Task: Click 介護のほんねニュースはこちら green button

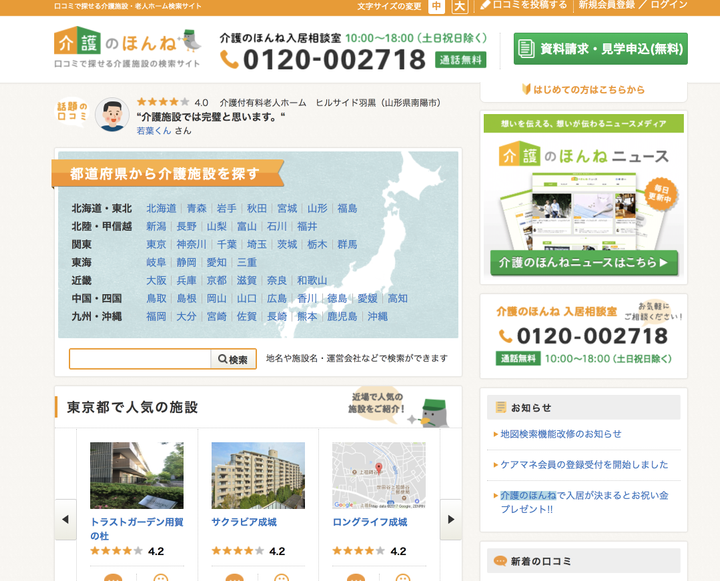Action: (584, 263)
